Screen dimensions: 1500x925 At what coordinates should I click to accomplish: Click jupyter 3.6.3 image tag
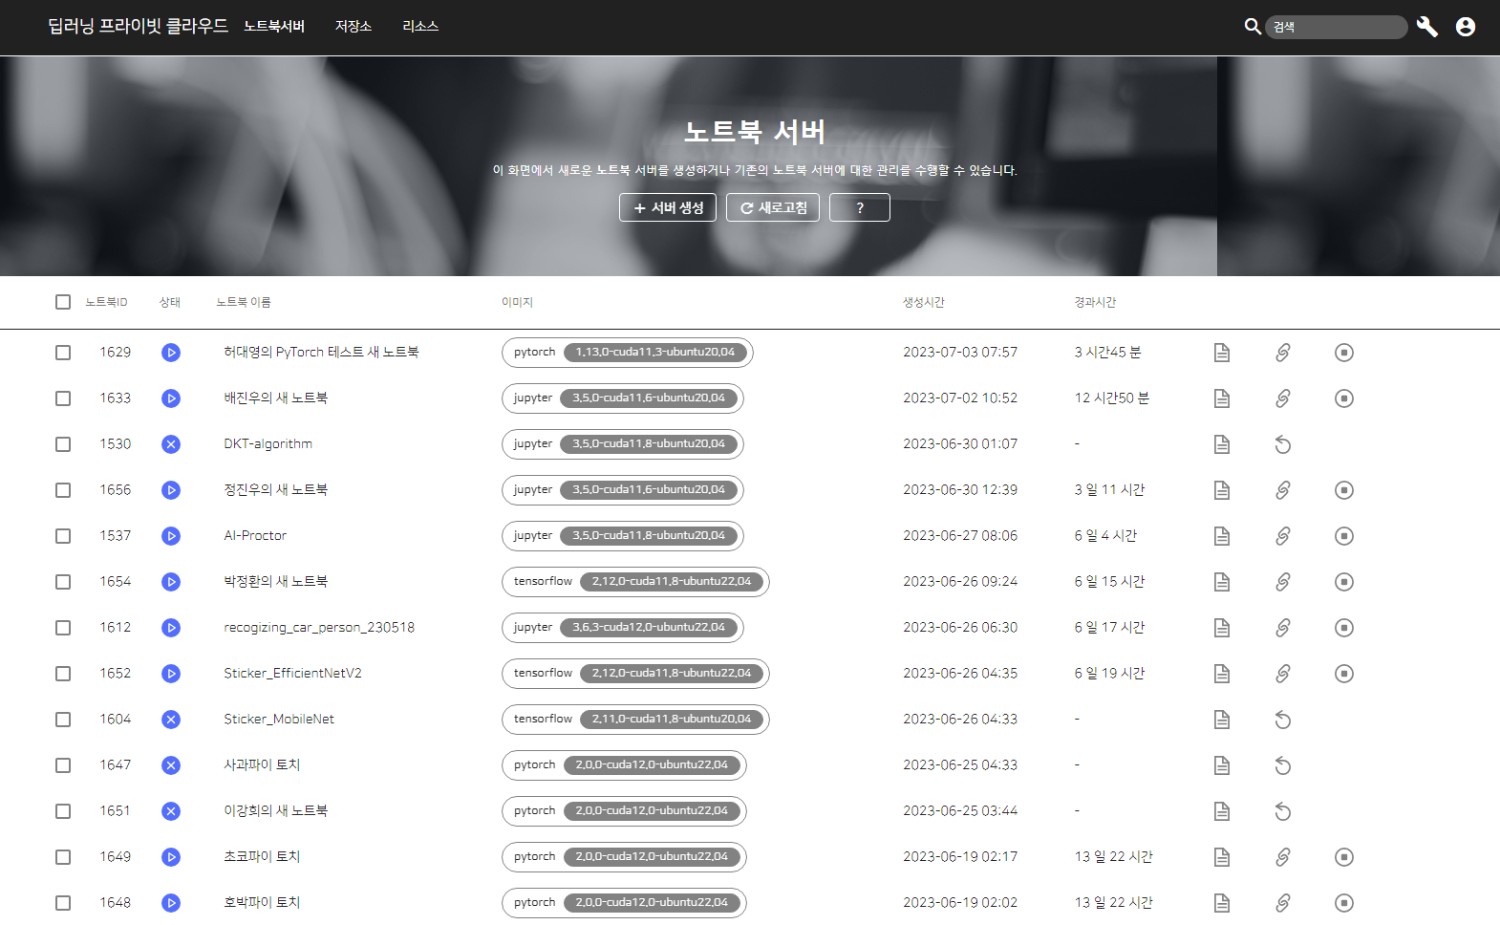coord(622,628)
